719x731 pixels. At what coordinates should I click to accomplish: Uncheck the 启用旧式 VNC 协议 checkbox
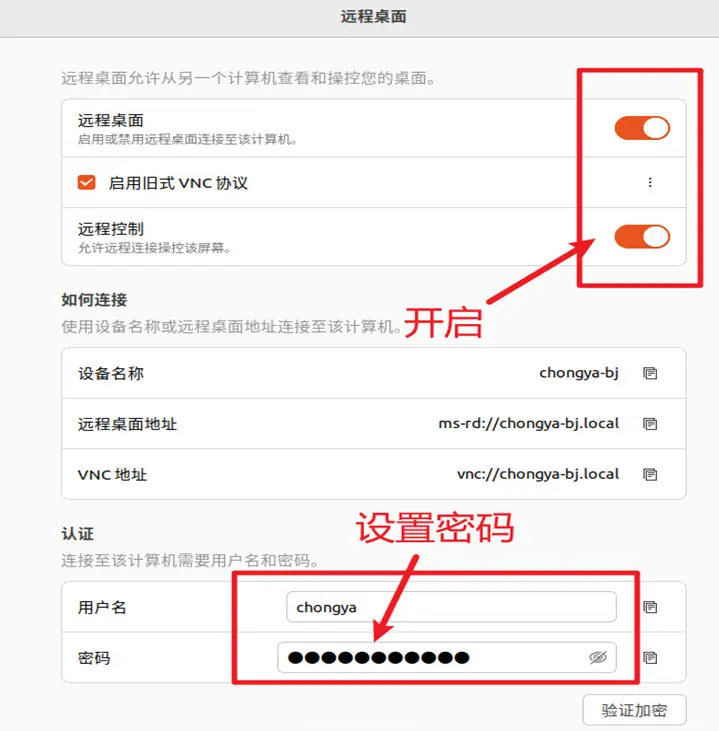pos(86,182)
